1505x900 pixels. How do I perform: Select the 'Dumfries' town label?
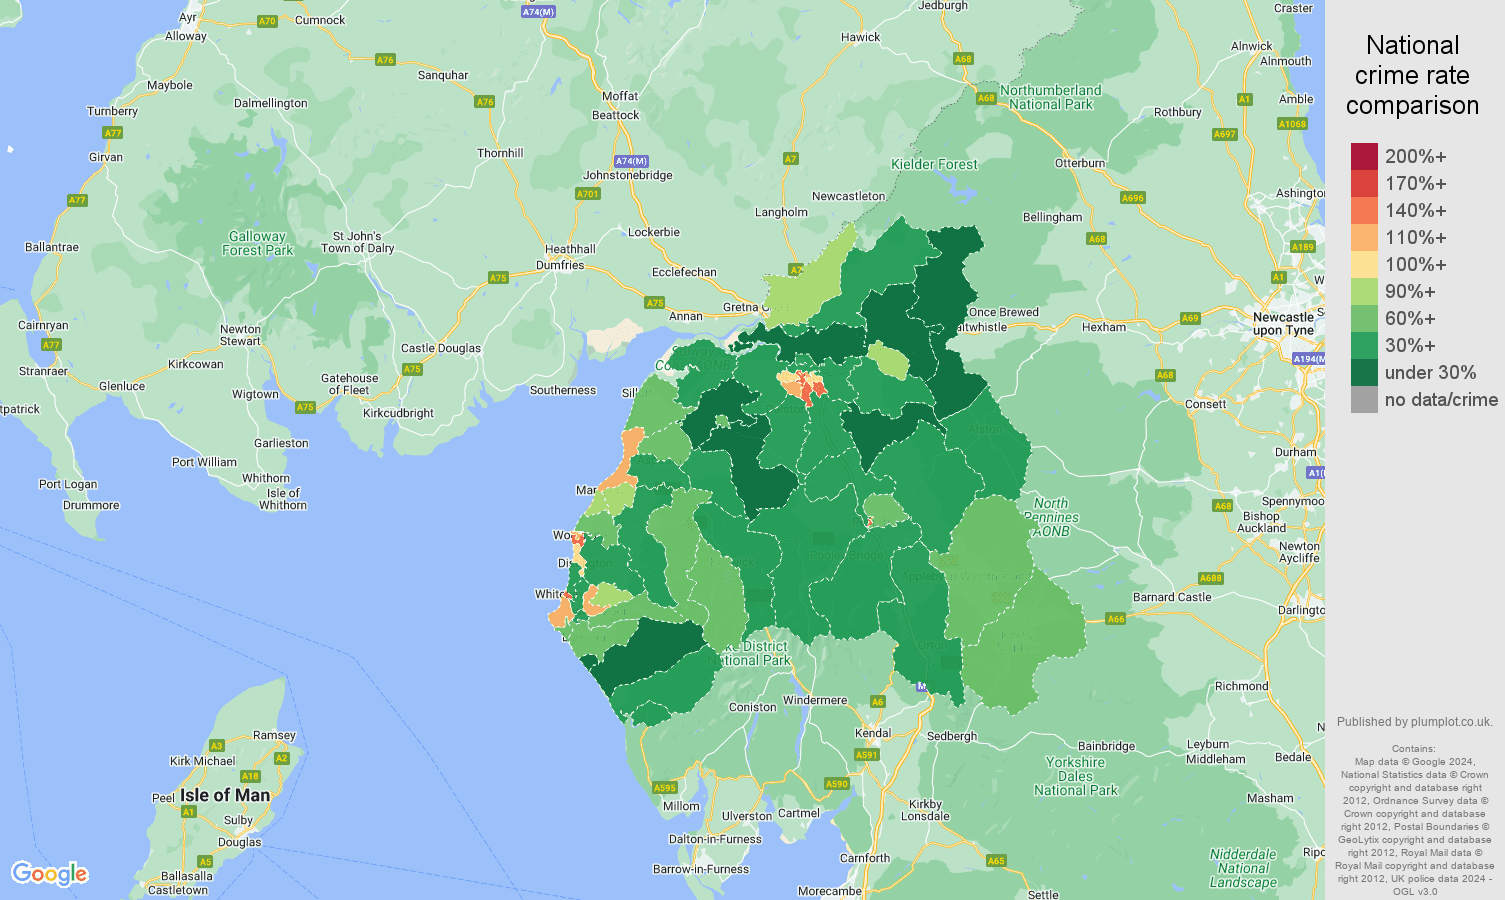(560, 265)
